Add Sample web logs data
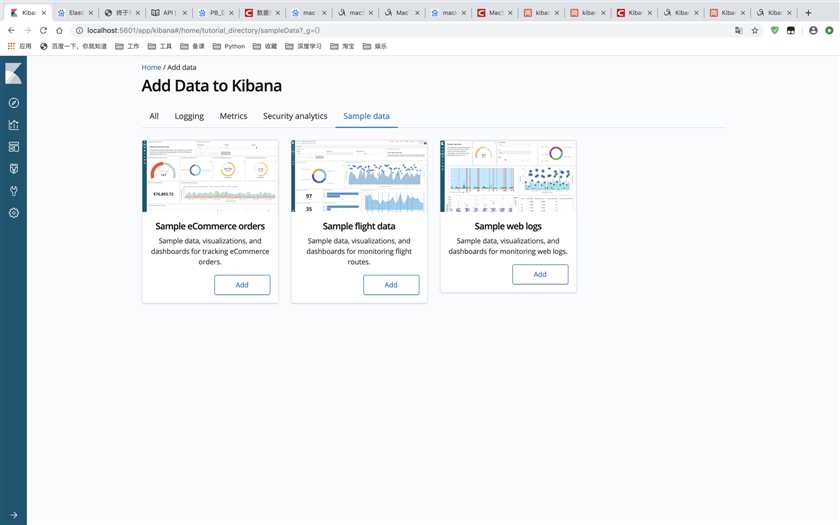This screenshot has height=525, width=840. pyautogui.click(x=540, y=274)
